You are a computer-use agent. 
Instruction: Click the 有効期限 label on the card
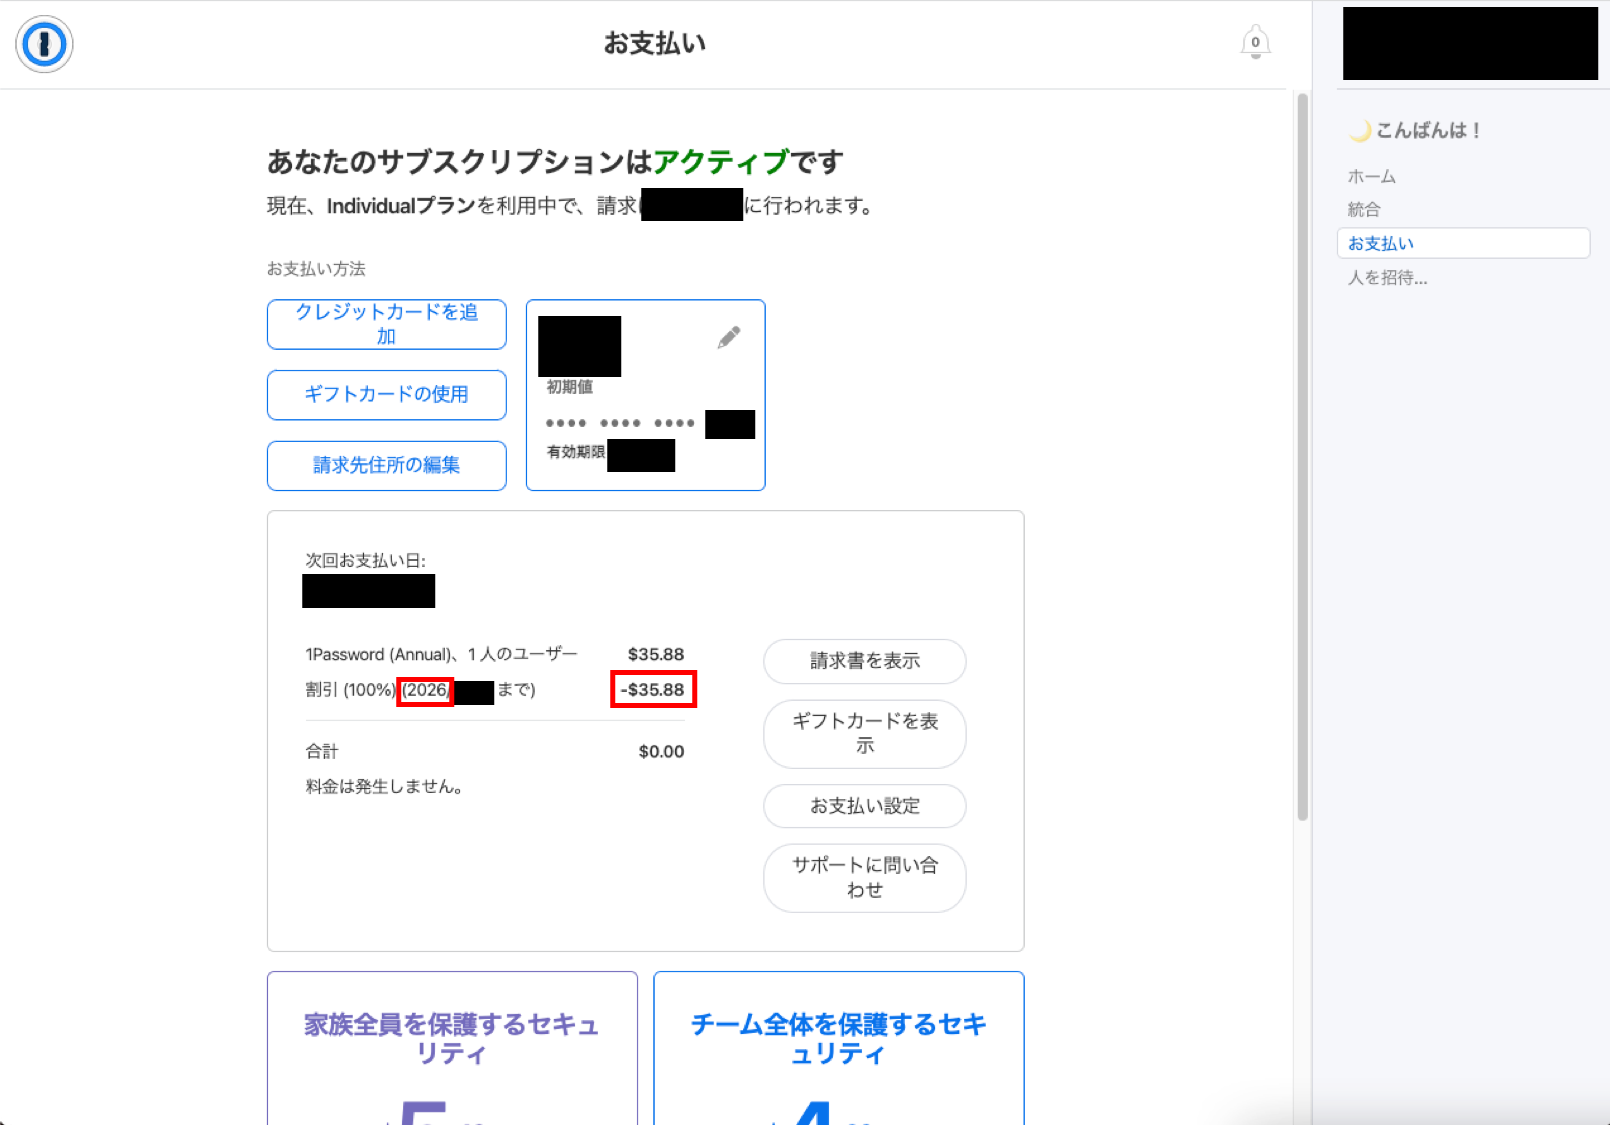tap(576, 452)
